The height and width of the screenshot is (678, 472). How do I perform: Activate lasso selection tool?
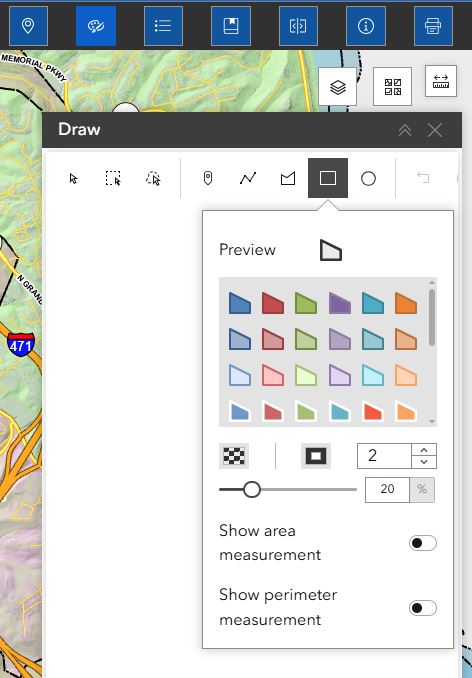[153, 178]
